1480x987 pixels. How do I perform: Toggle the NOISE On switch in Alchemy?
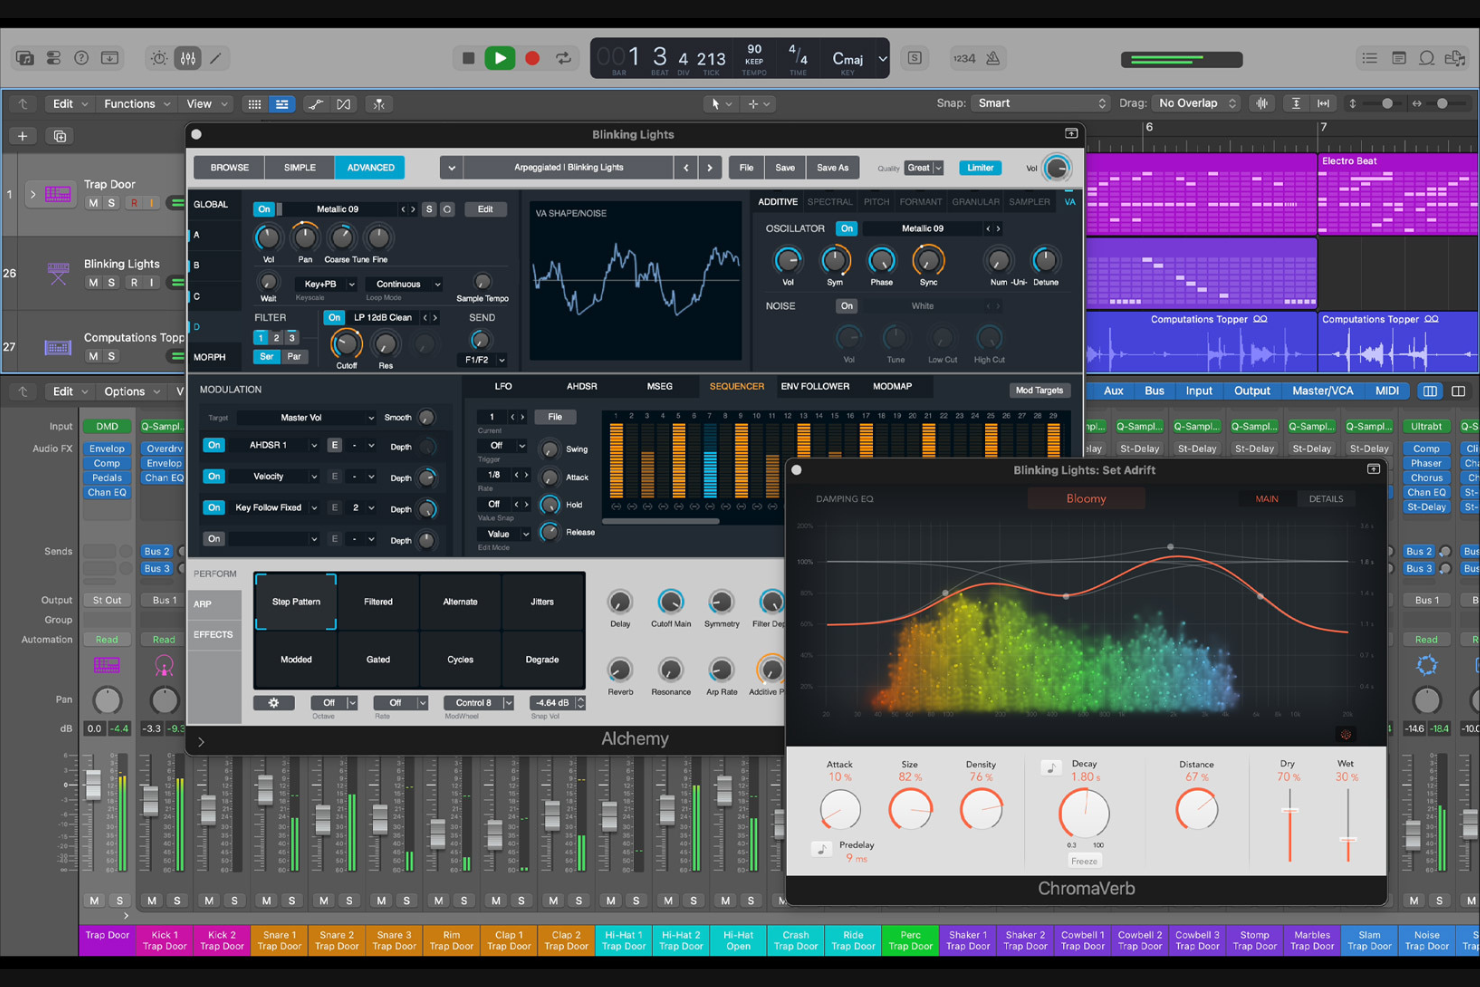click(x=846, y=306)
